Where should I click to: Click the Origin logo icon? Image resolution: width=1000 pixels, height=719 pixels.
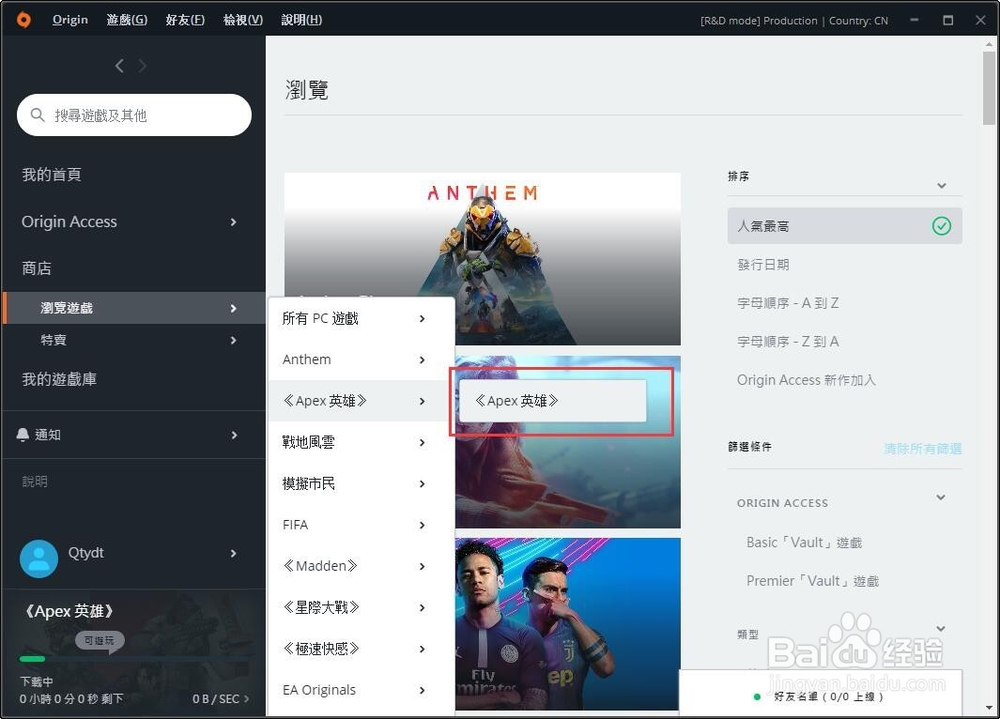tap(24, 20)
